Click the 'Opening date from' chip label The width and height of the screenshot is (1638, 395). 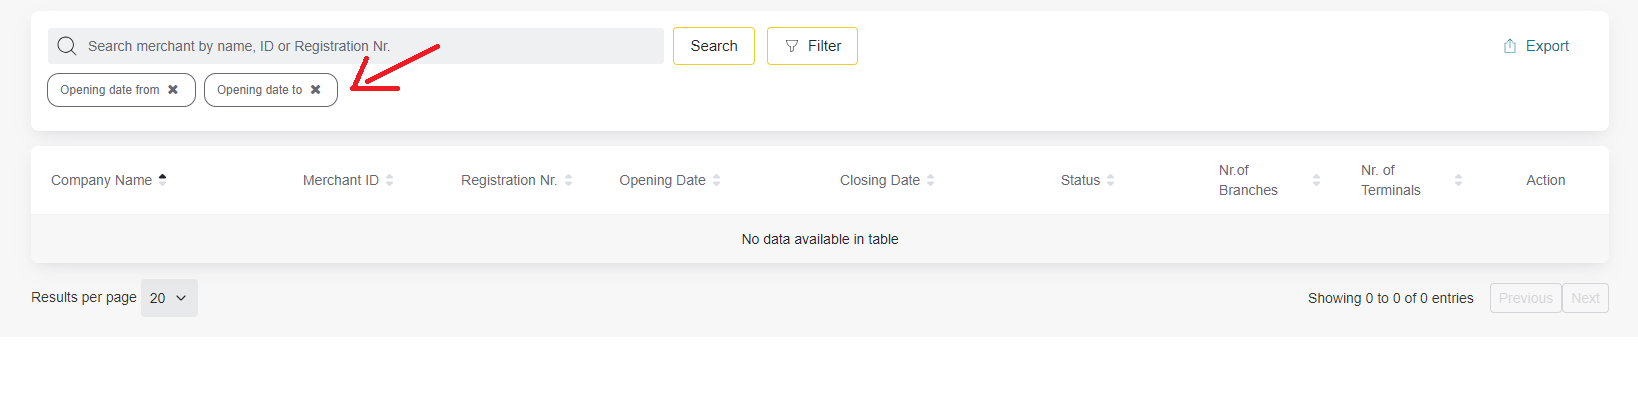pos(110,90)
